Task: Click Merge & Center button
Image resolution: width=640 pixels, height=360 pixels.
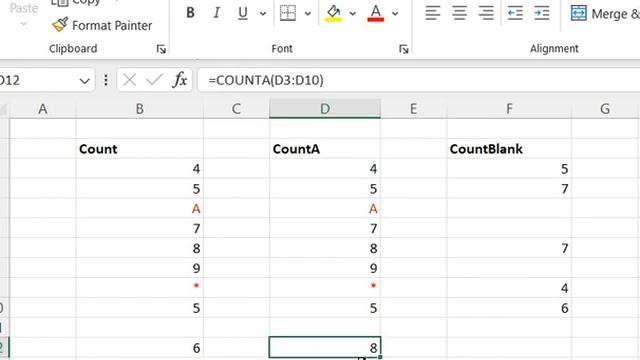Action: (x=605, y=13)
